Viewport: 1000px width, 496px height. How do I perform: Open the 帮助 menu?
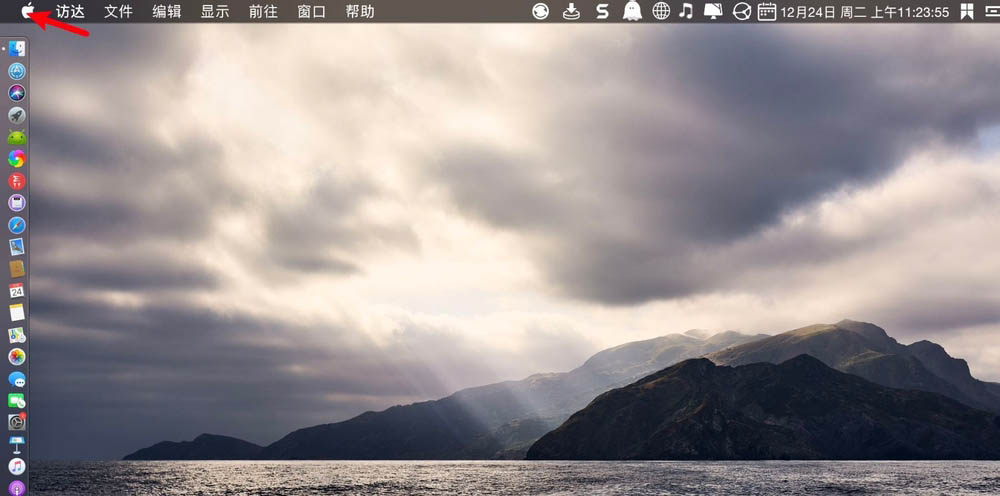tap(360, 11)
